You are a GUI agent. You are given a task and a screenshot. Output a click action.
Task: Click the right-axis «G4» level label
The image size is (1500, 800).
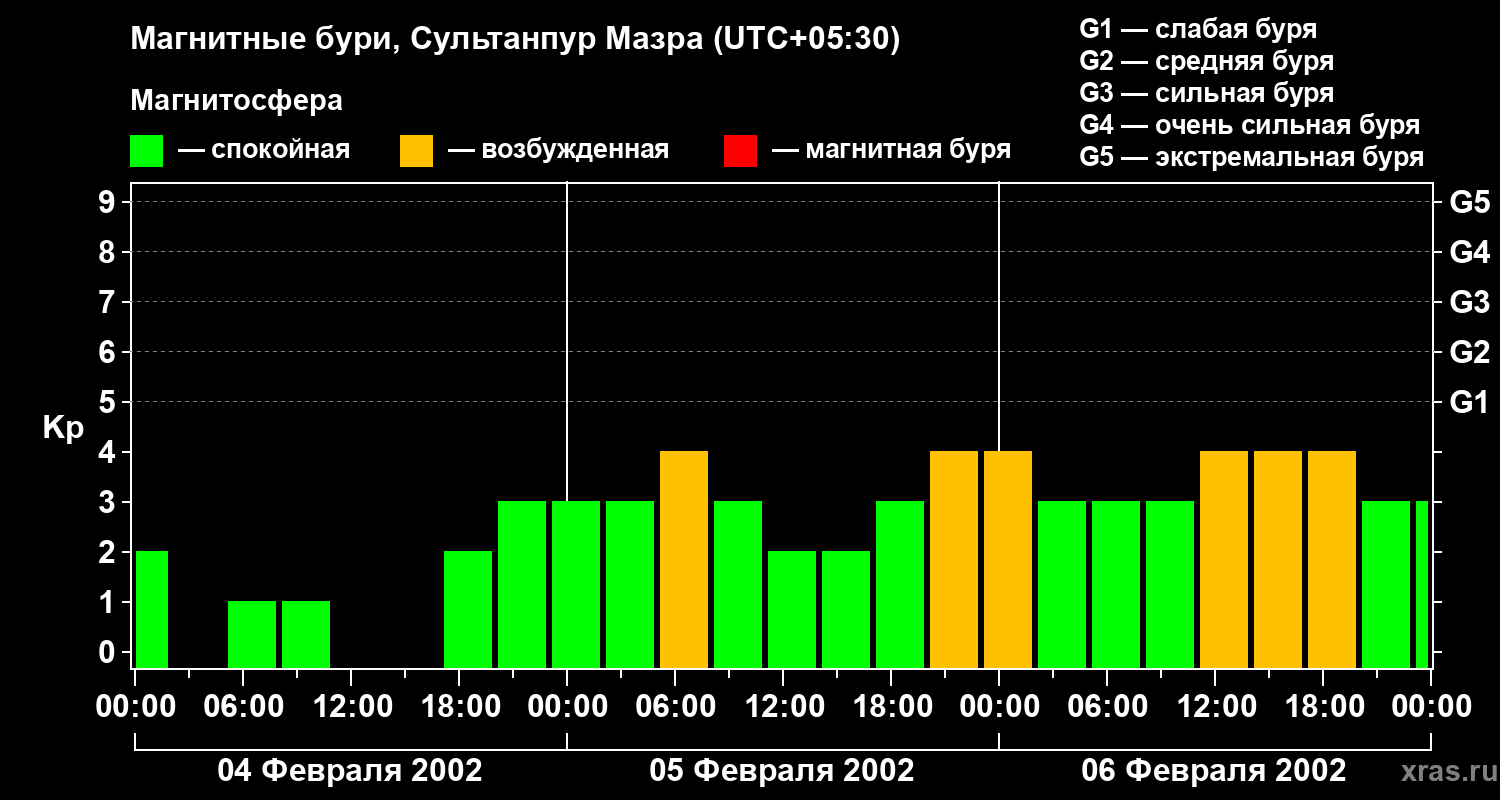[x=1469, y=252]
